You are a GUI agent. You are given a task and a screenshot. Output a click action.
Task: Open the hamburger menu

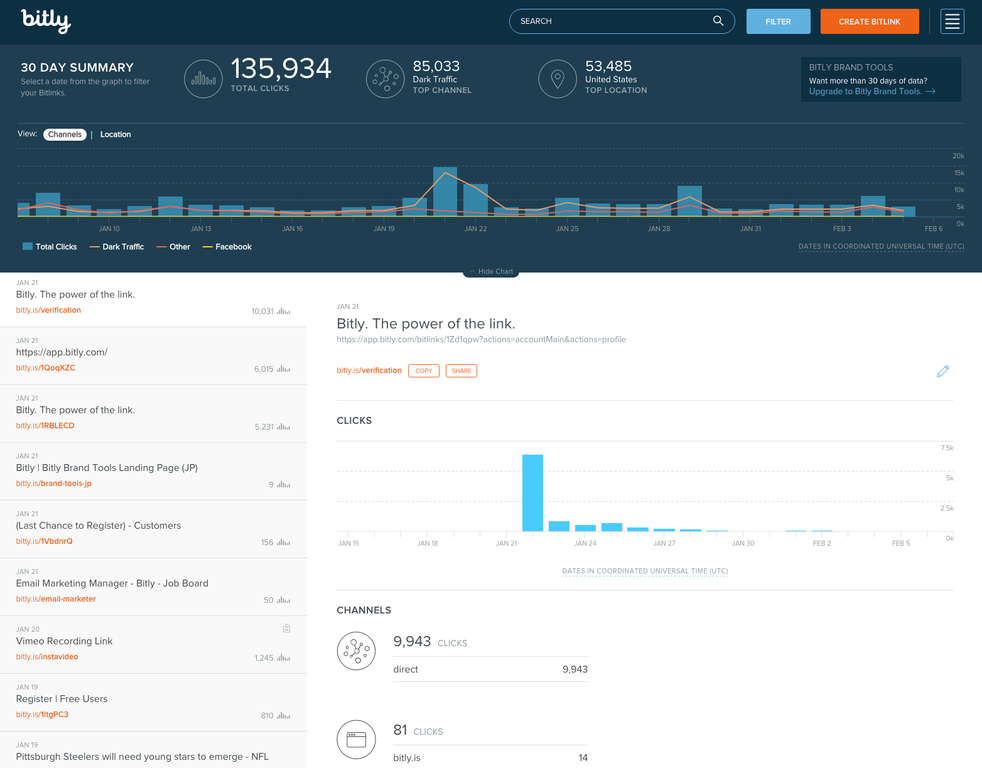pyautogui.click(x=952, y=21)
